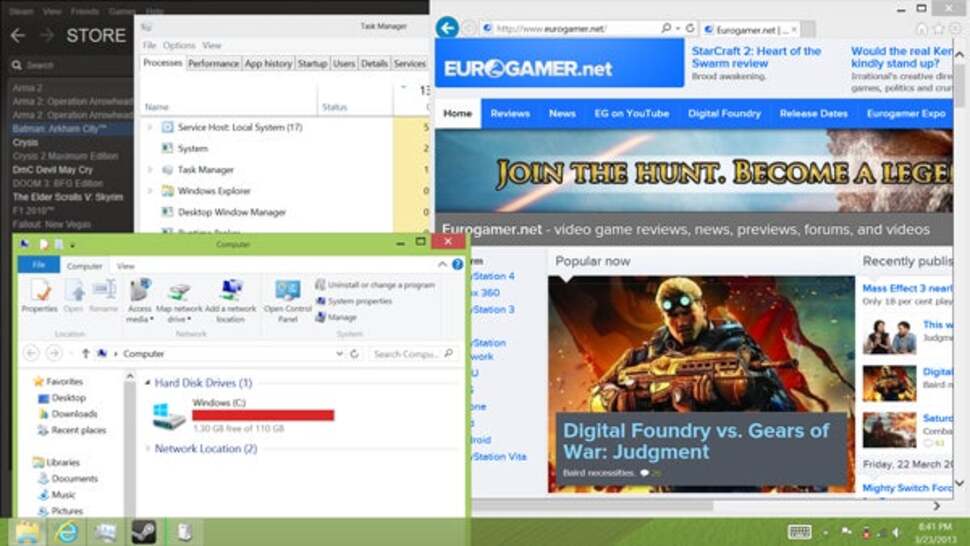Open the File tab in Computer window
The width and height of the screenshot is (970, 546).
38,265
